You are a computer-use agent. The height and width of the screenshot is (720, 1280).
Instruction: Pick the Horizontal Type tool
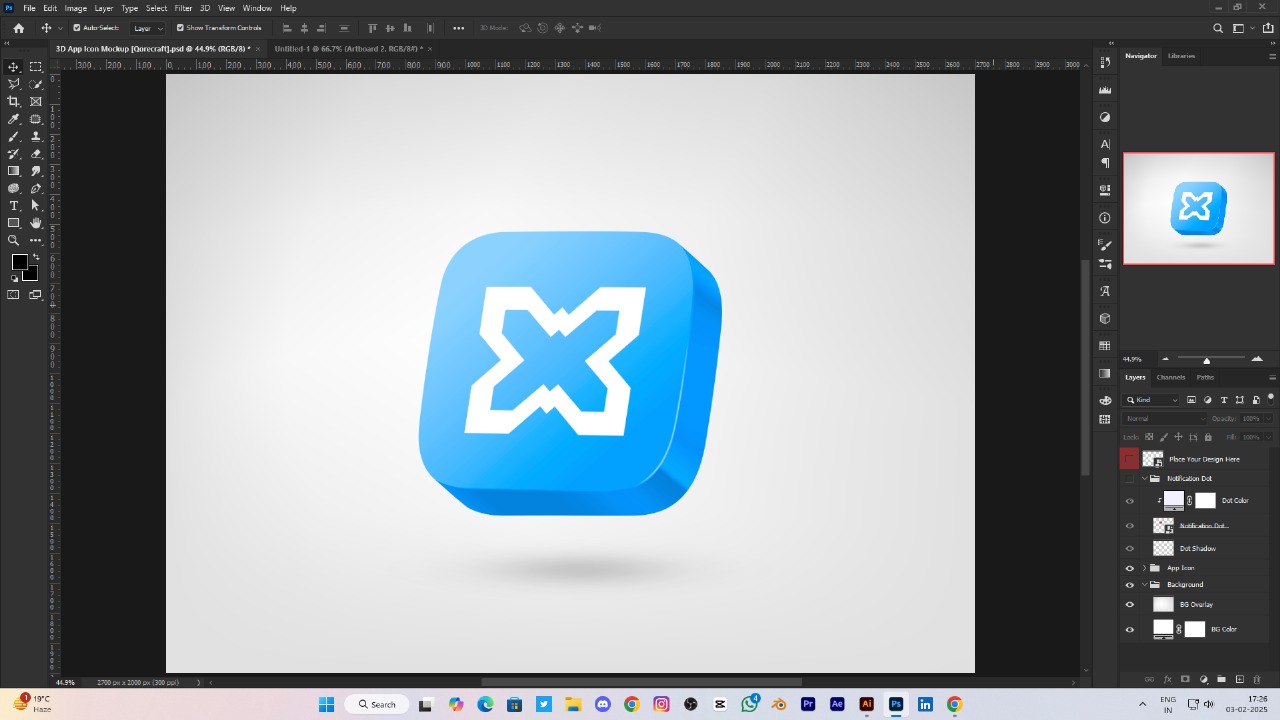[14, 205]
